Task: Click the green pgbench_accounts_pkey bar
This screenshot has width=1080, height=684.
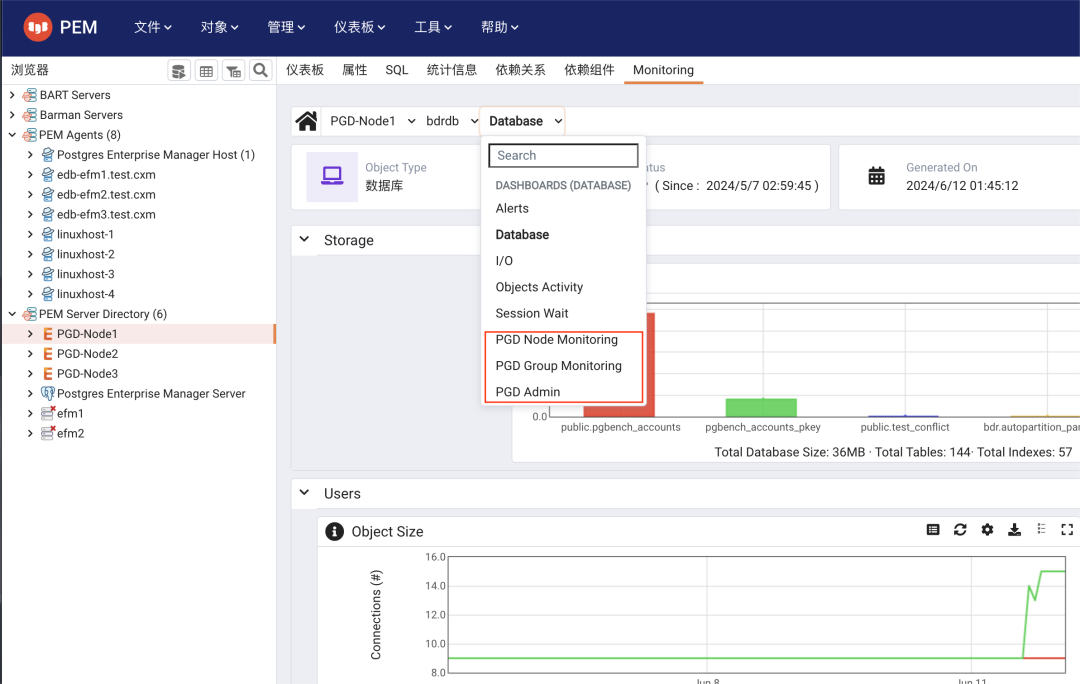Action: [761, 407]
